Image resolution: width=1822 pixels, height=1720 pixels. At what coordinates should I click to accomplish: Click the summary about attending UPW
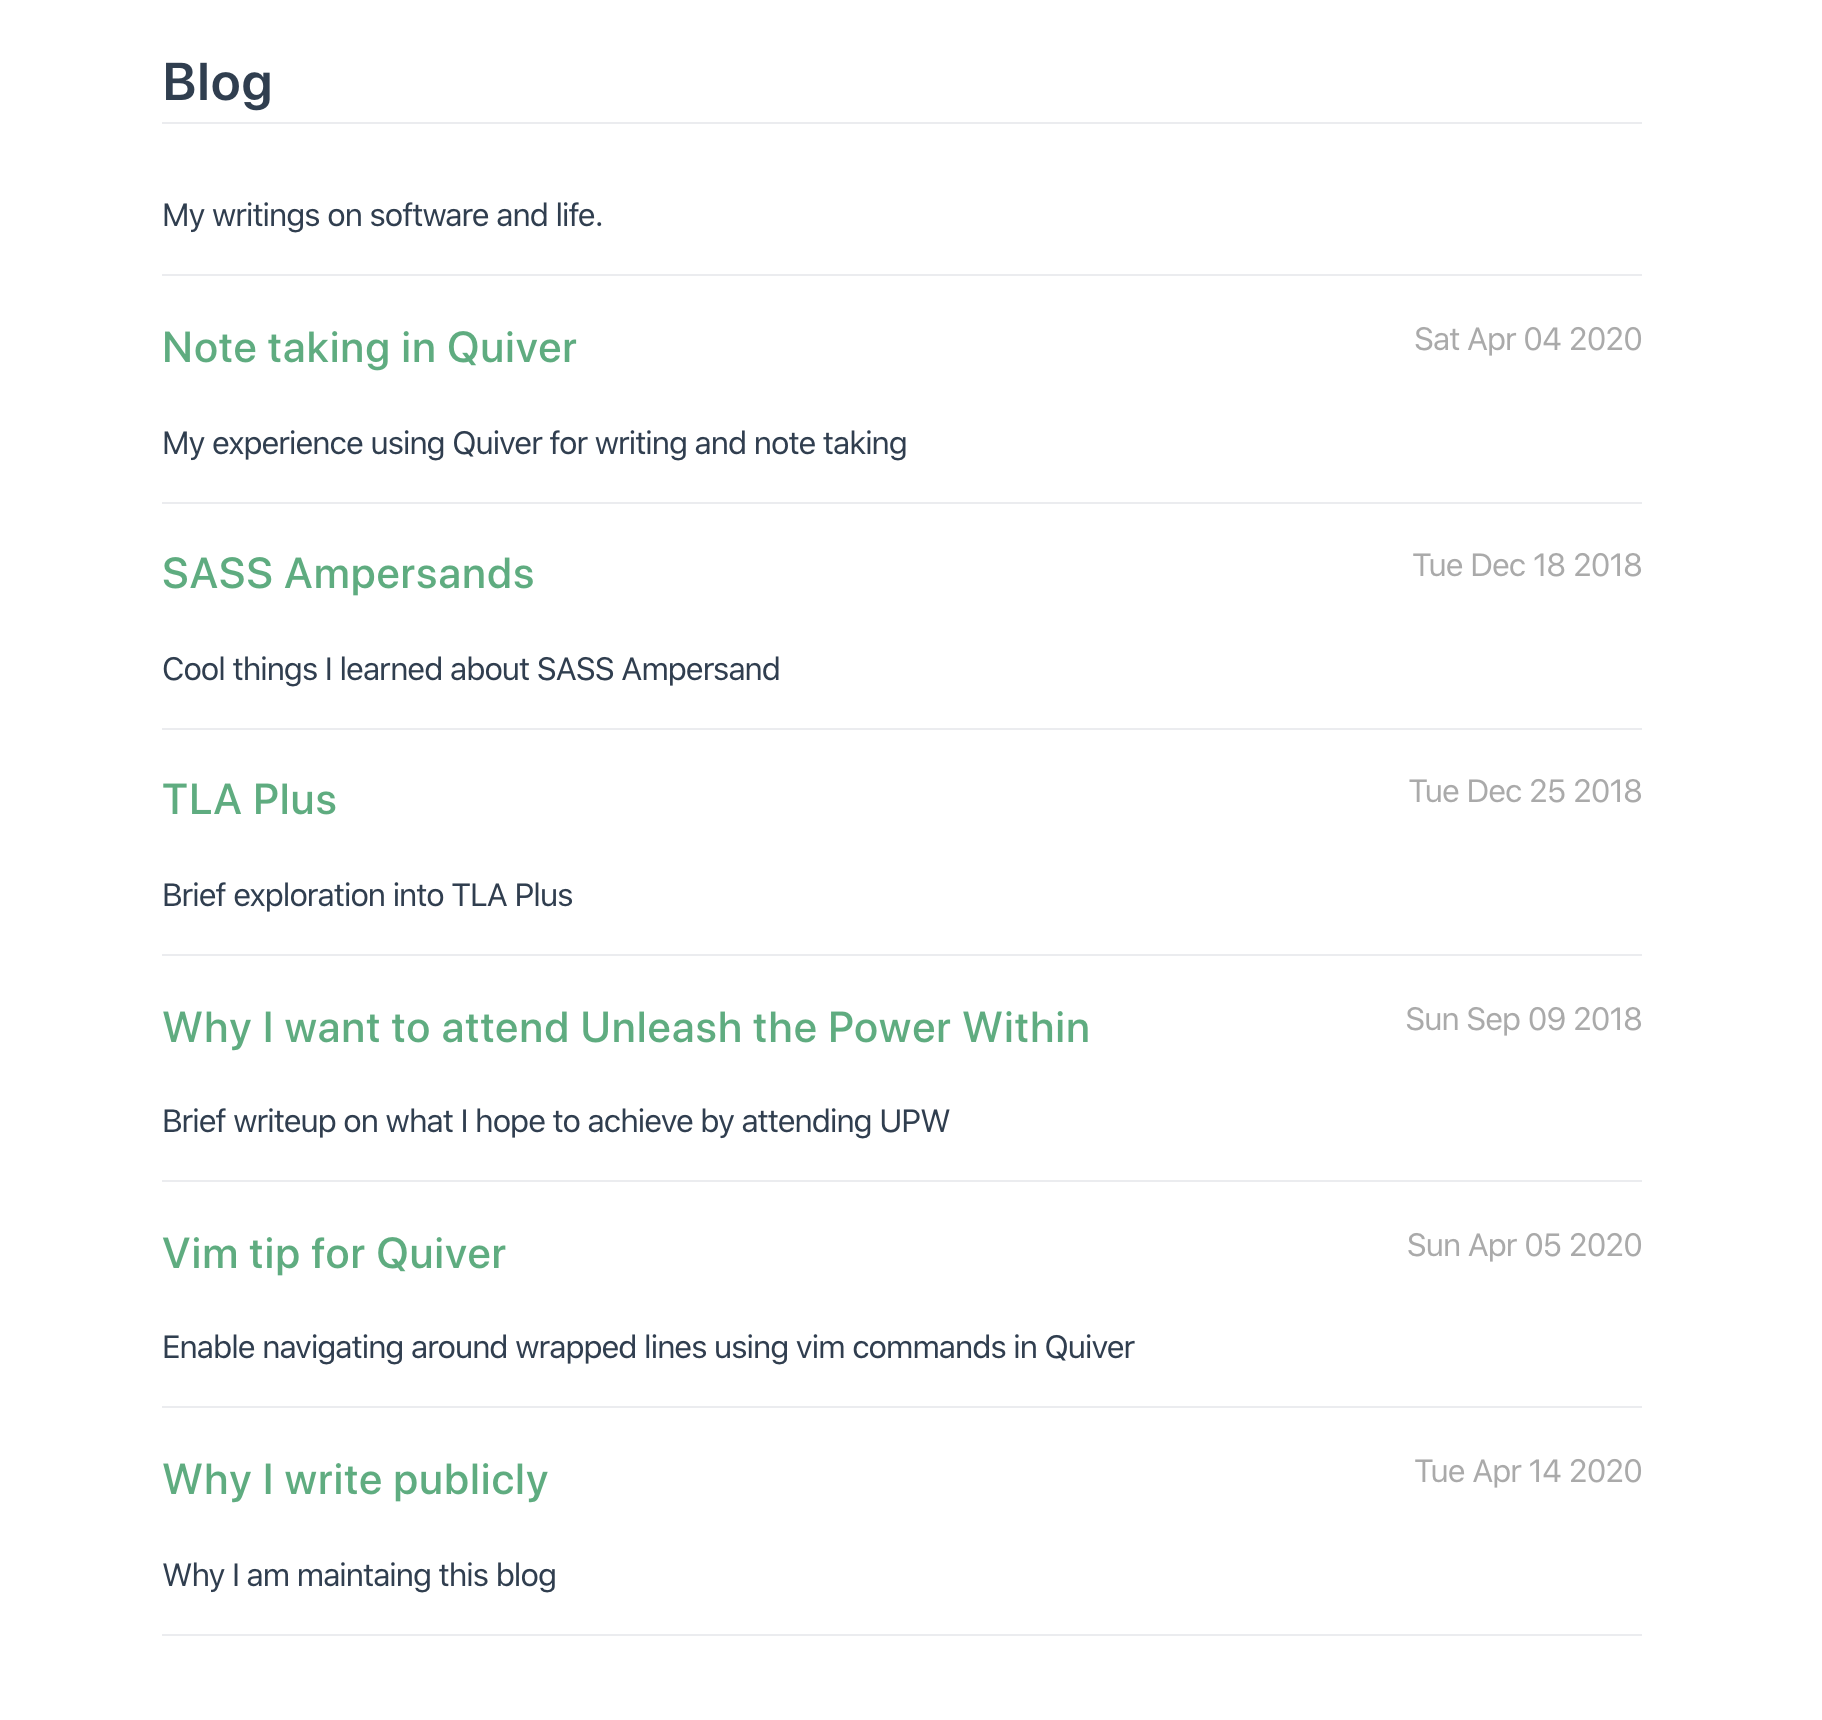pyautogui.click(x=556, y=1122)
